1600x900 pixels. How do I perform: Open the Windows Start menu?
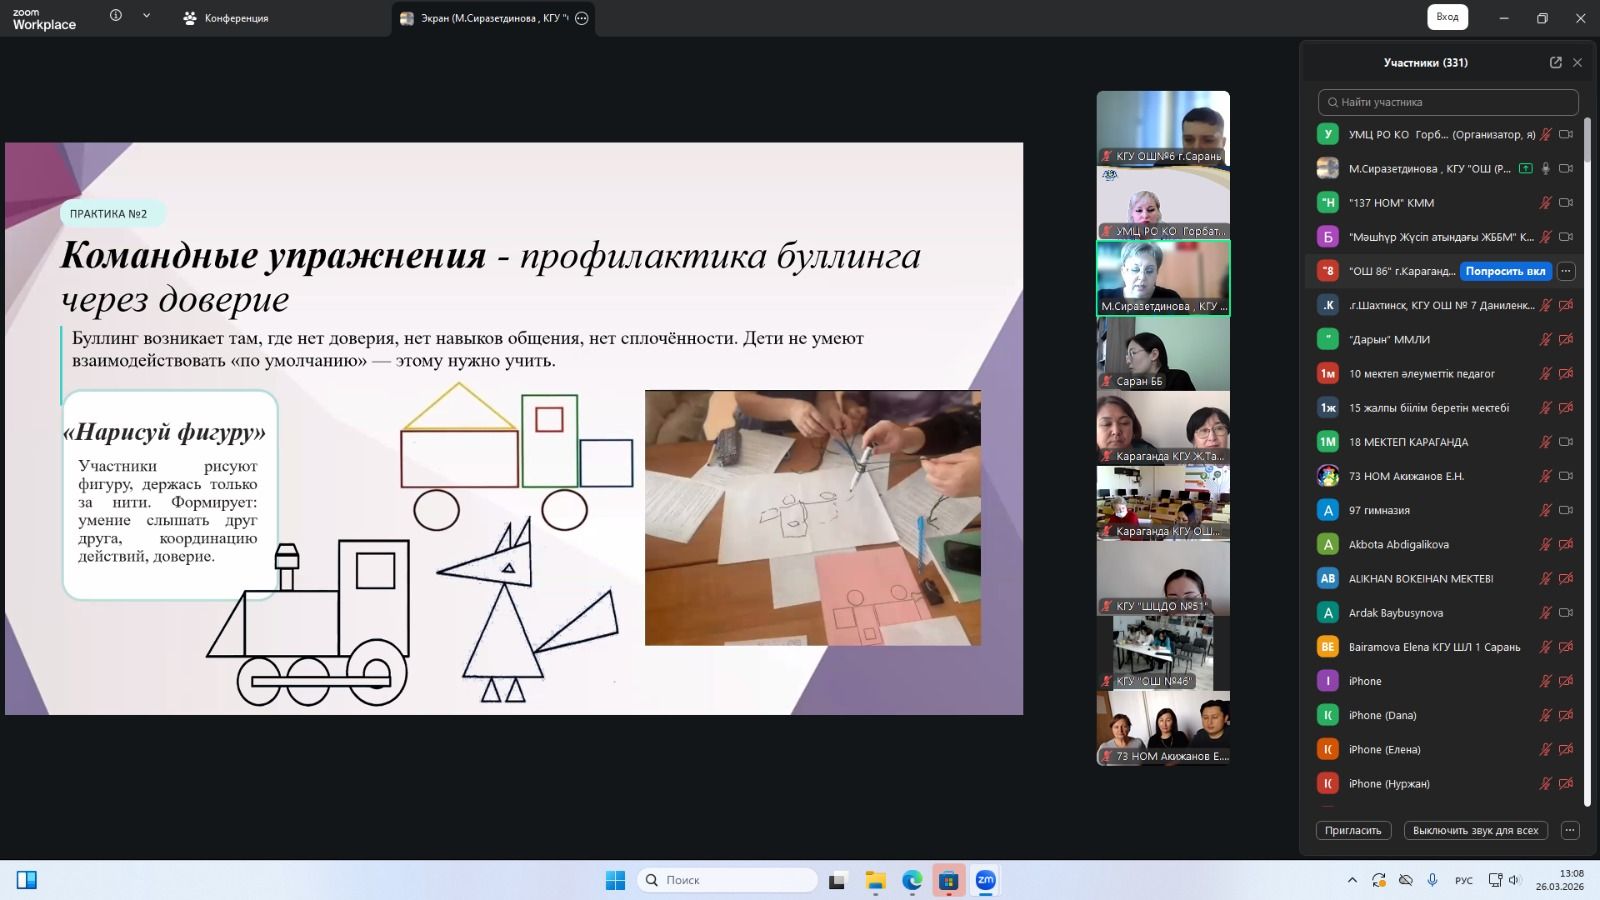[615, 880]
